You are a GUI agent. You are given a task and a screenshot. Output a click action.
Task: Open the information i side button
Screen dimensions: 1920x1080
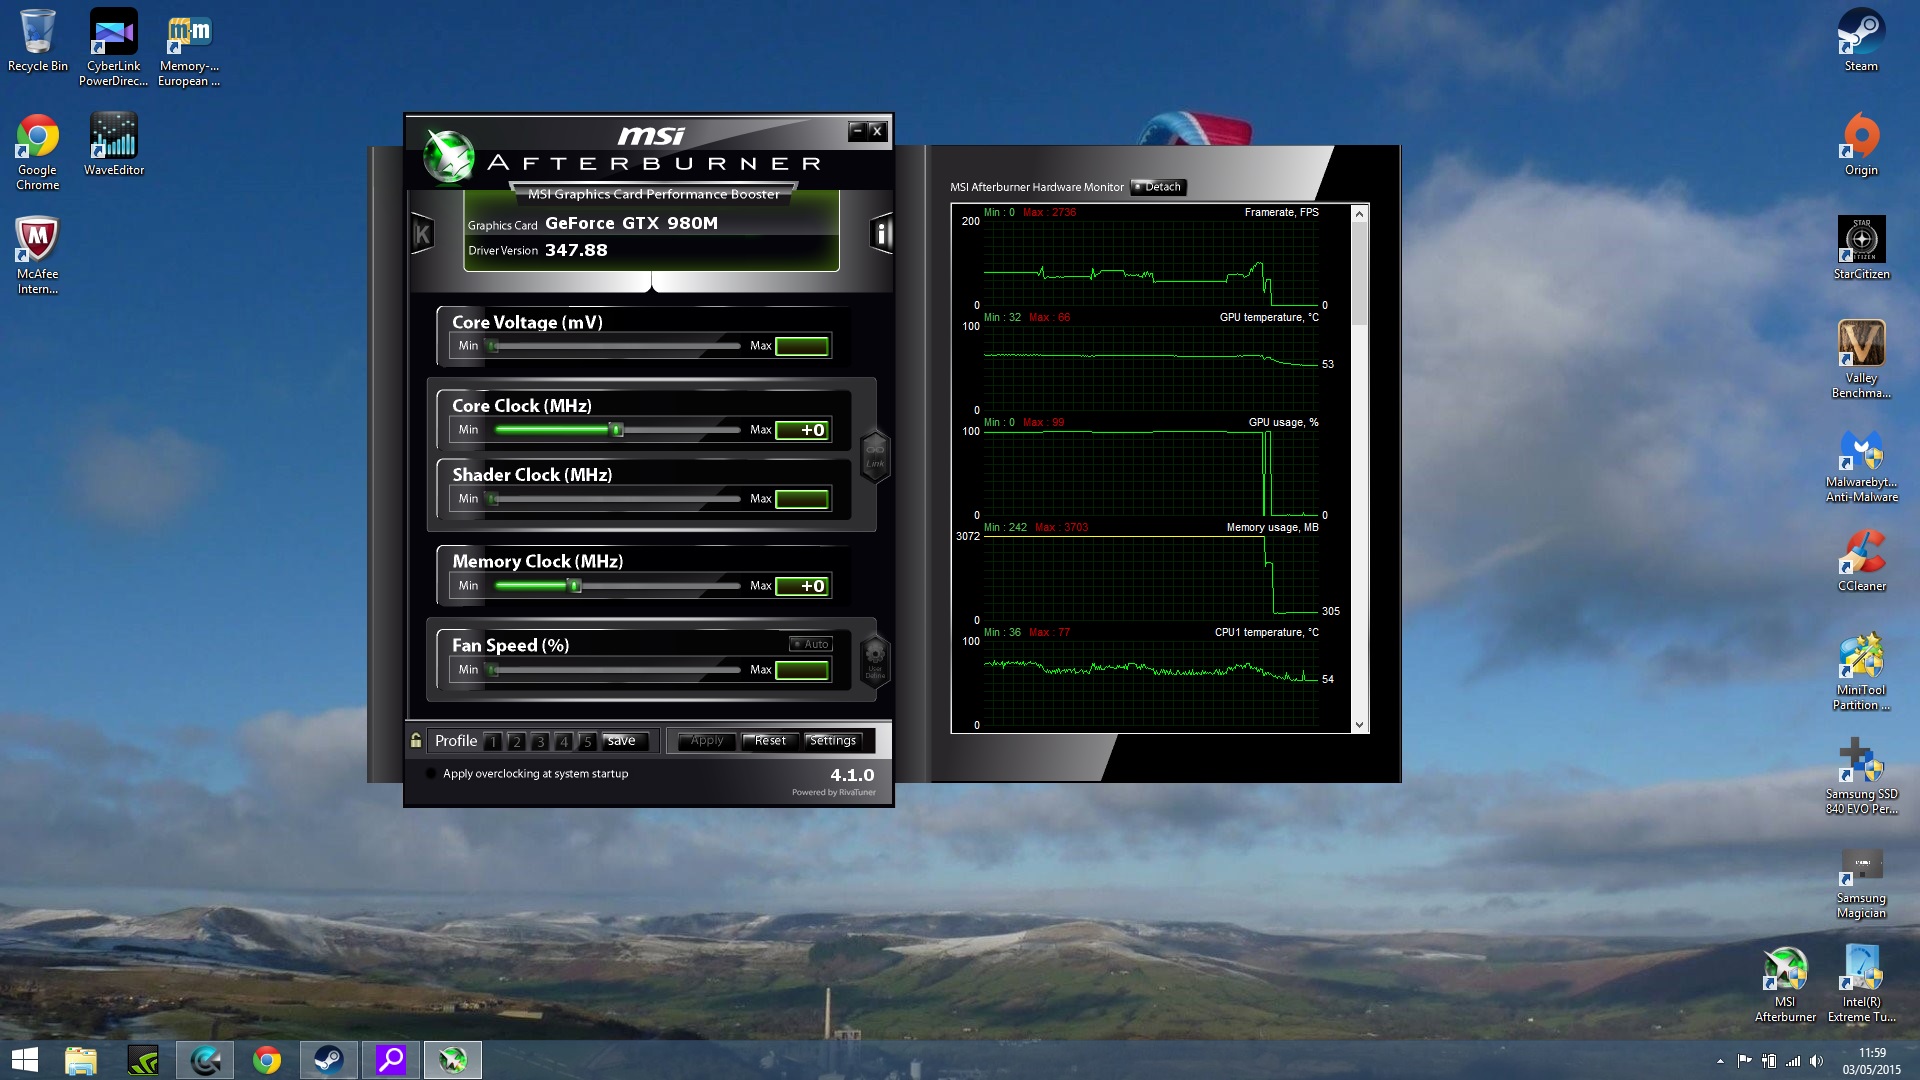coord(881,234)
